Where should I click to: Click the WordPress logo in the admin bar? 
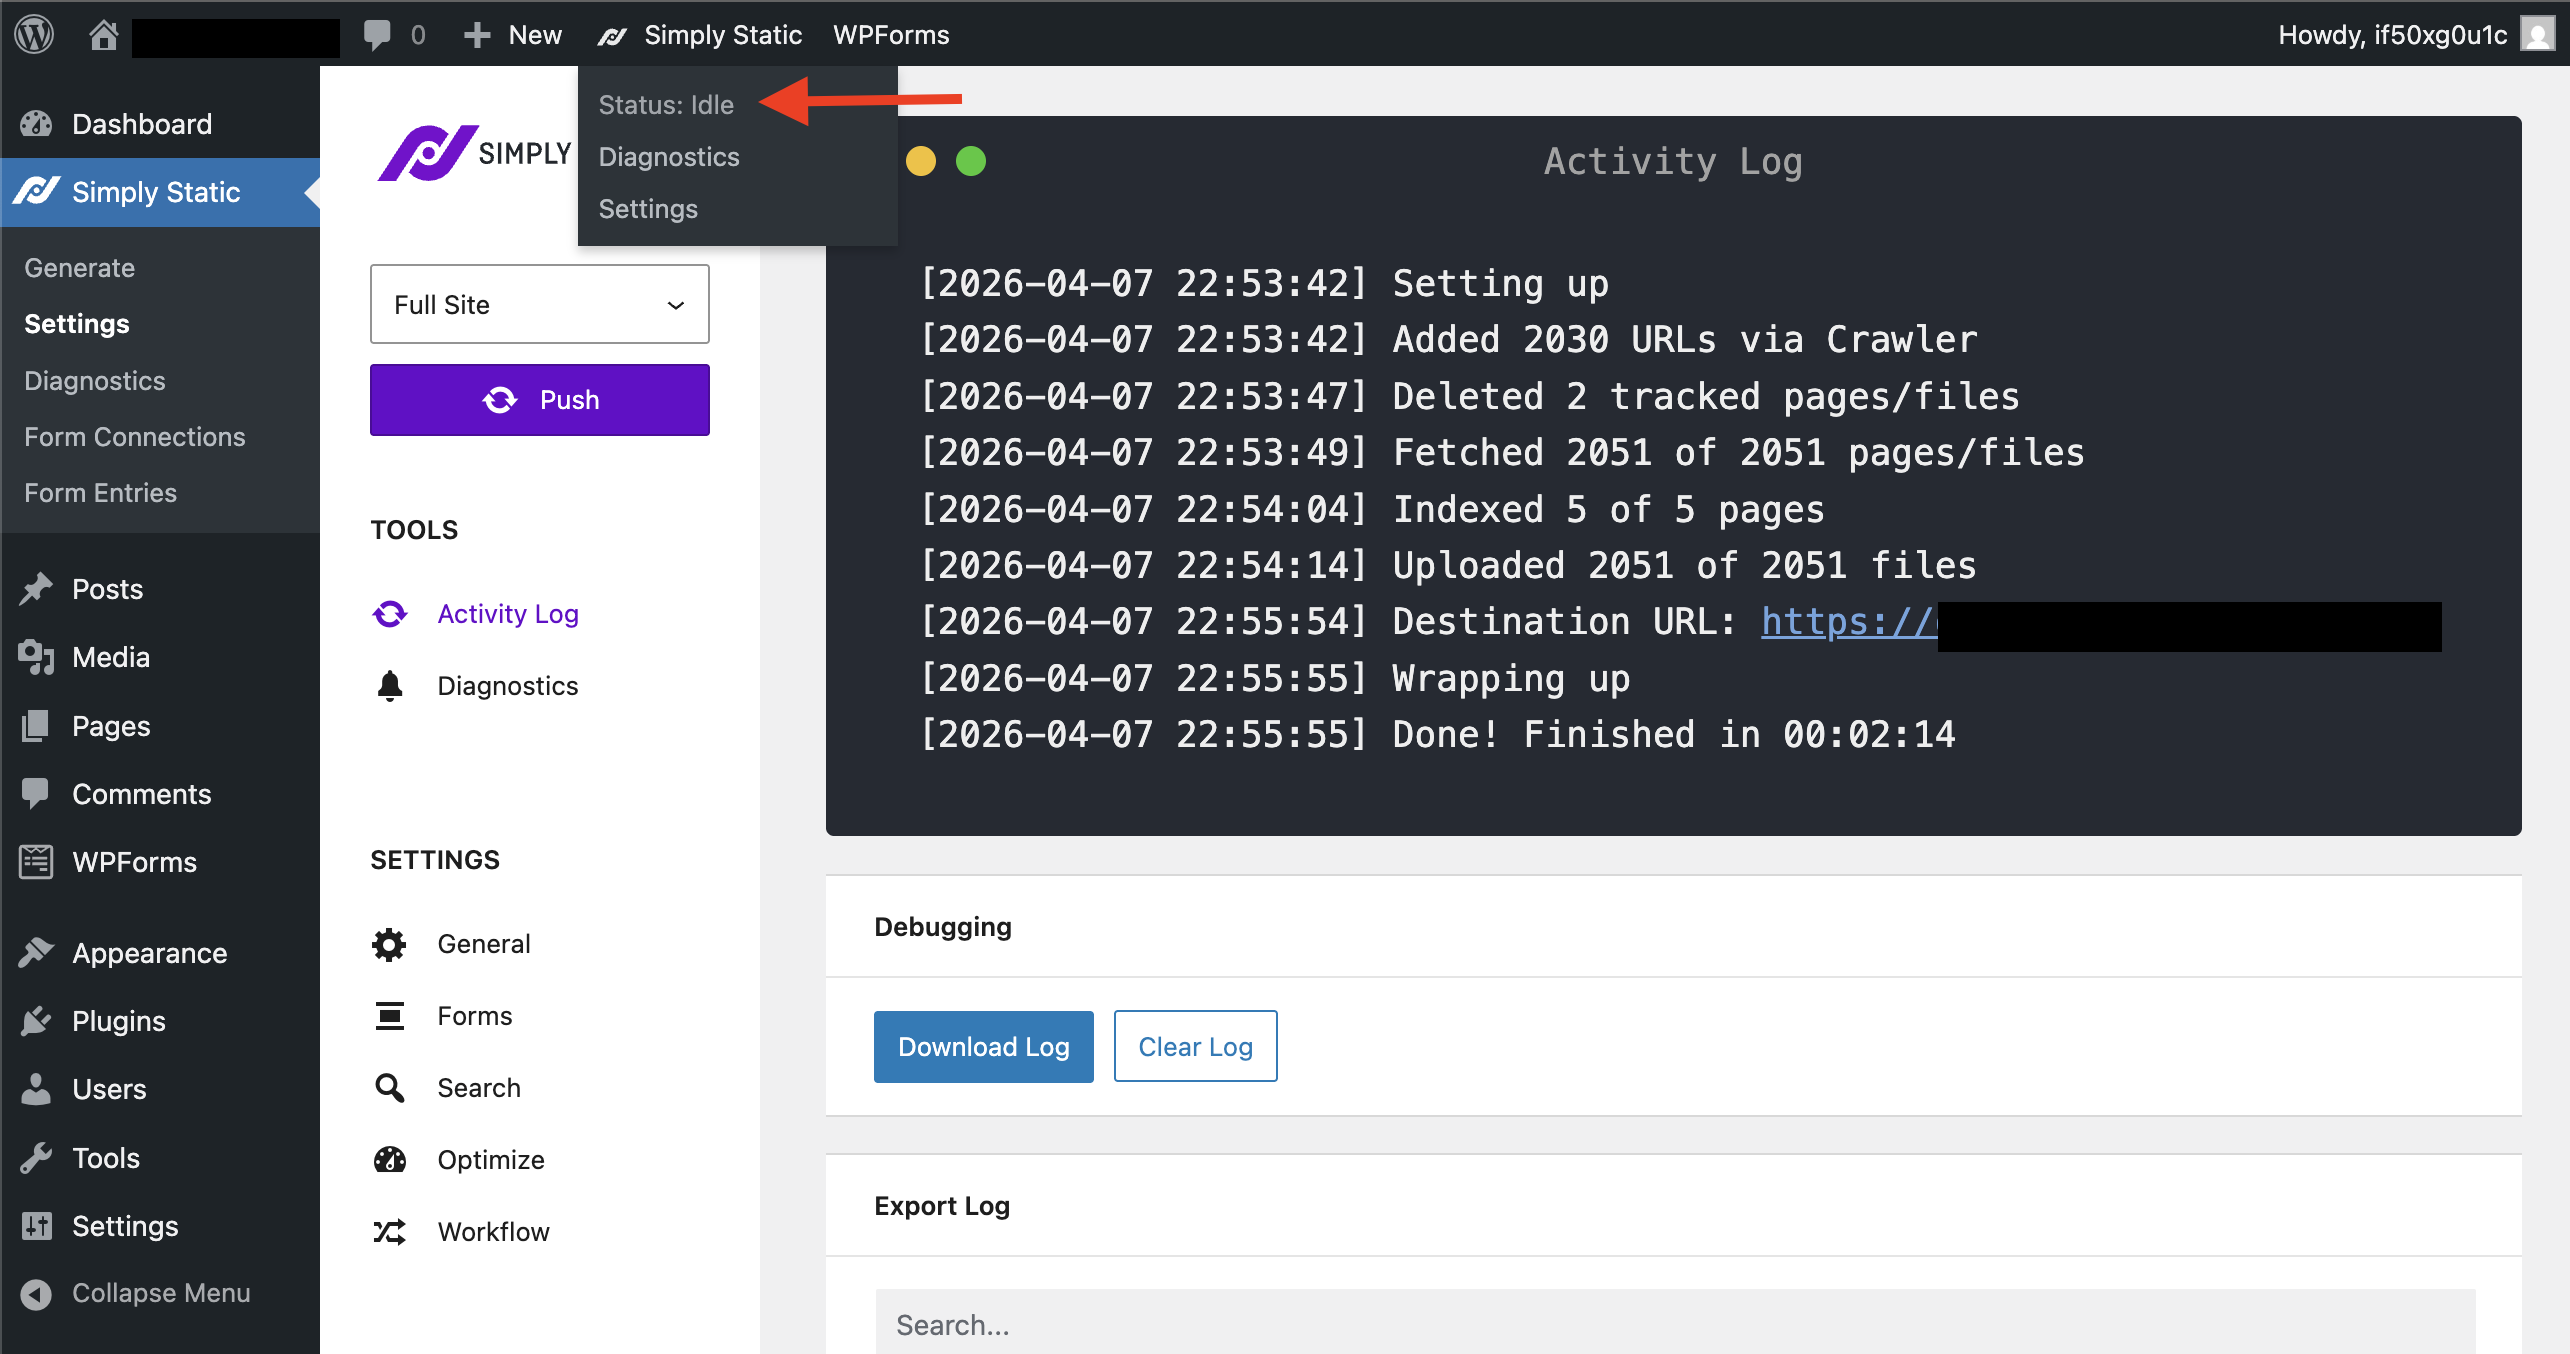click(33, 34)
